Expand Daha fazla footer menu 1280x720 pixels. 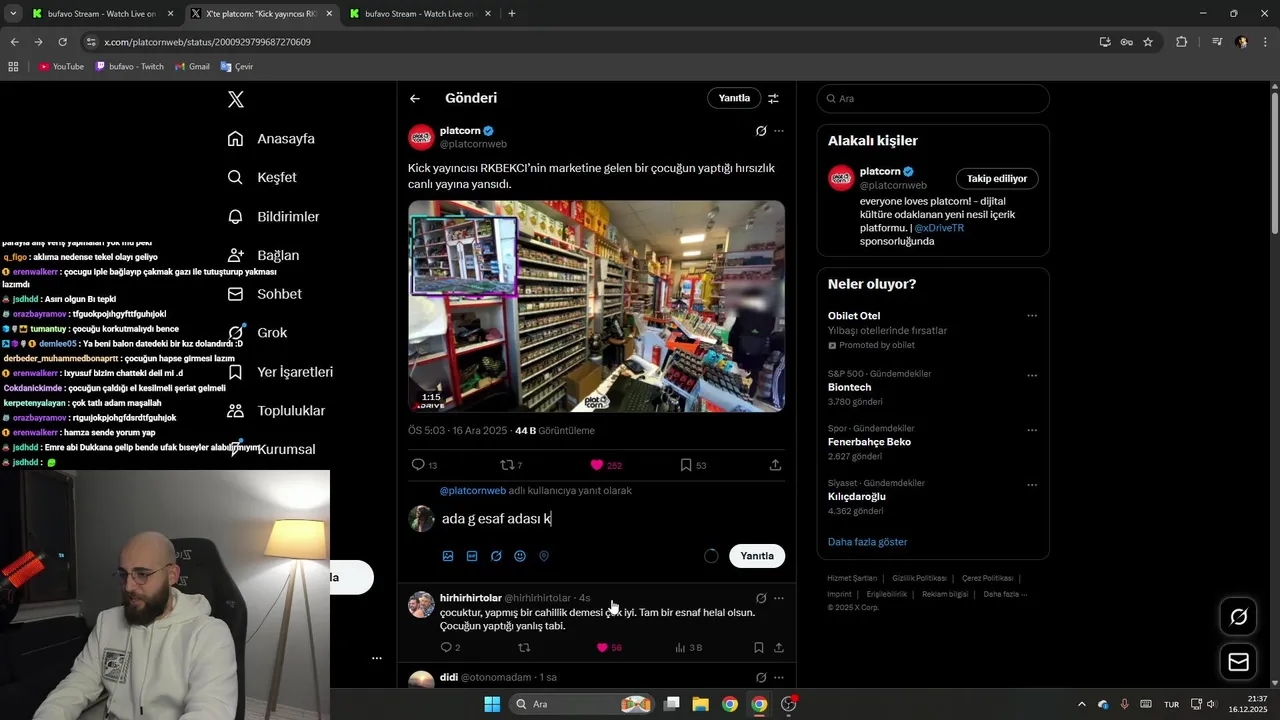(1005, 594)
